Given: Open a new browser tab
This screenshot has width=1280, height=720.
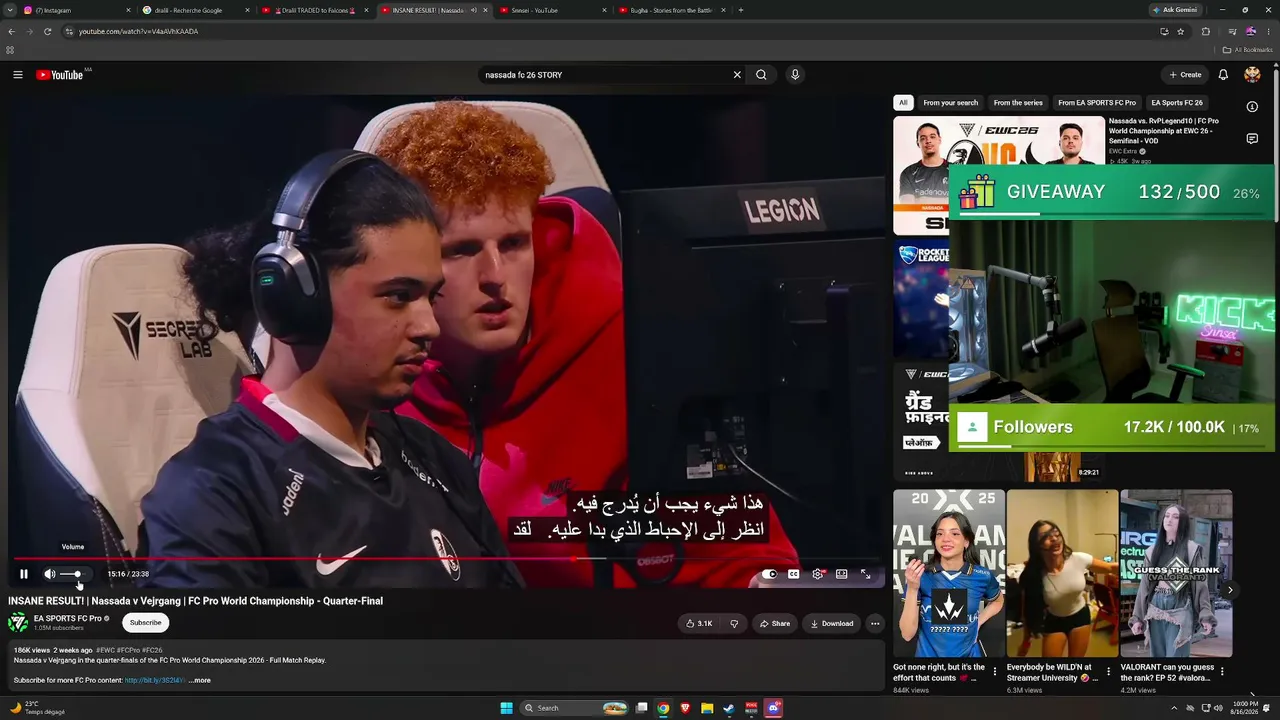Looking at the screenshot, I should 740,10.
